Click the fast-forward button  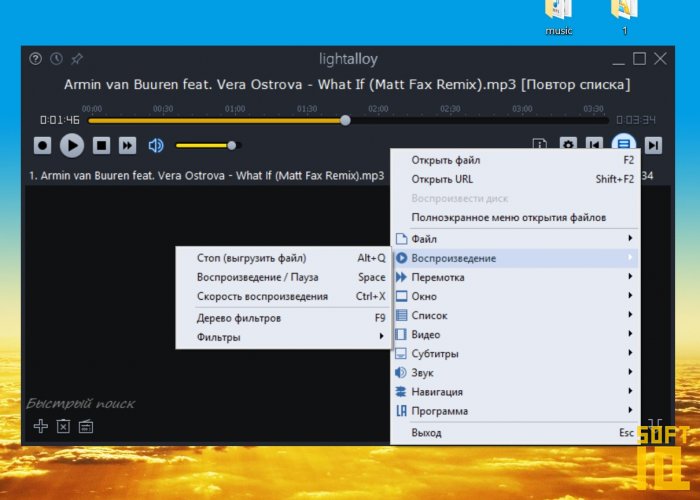click(x=127, y=146)
